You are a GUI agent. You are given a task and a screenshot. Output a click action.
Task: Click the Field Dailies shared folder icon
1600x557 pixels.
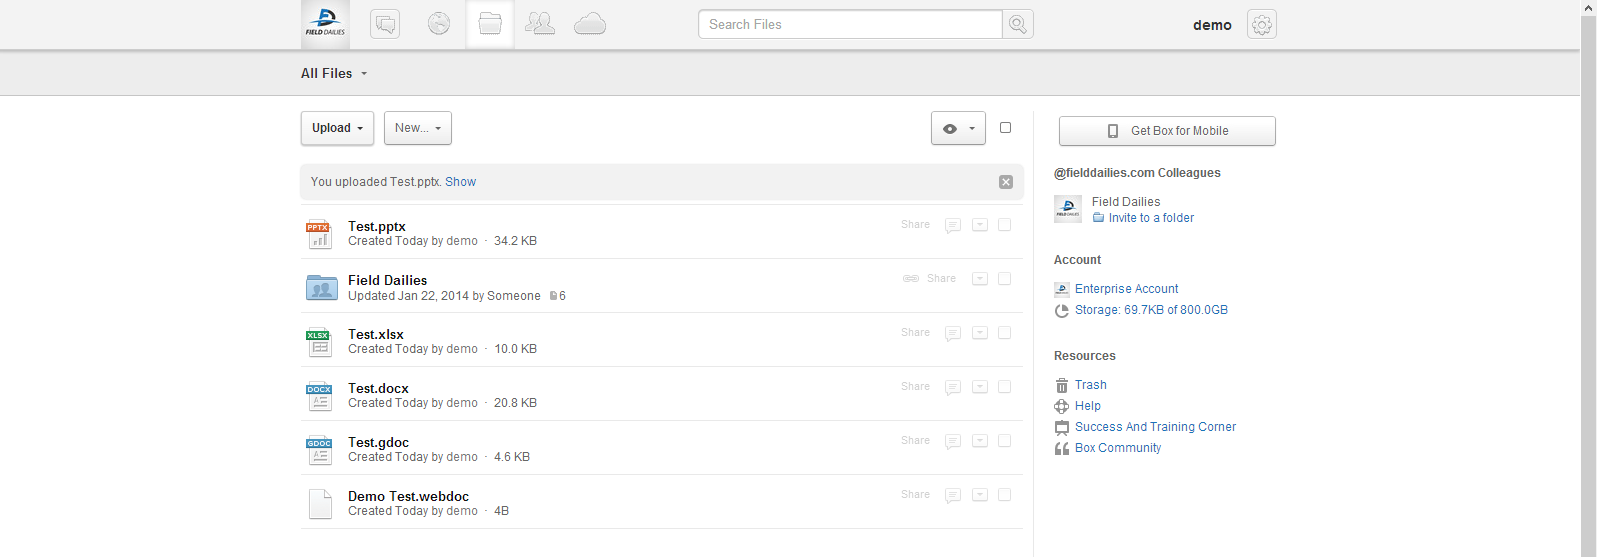[x=321, y=288]
